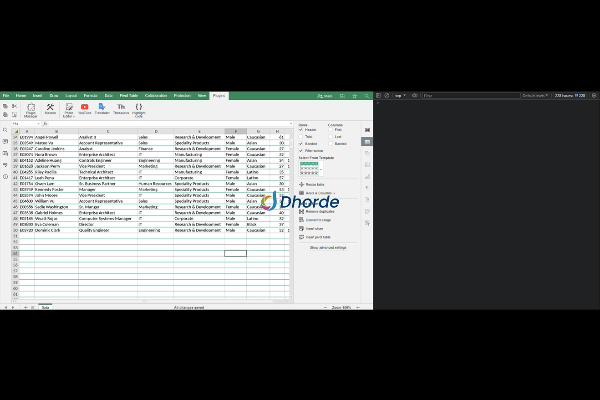
Task: Expand Rows & Columns dropdown
Action: tap(321, 193)
